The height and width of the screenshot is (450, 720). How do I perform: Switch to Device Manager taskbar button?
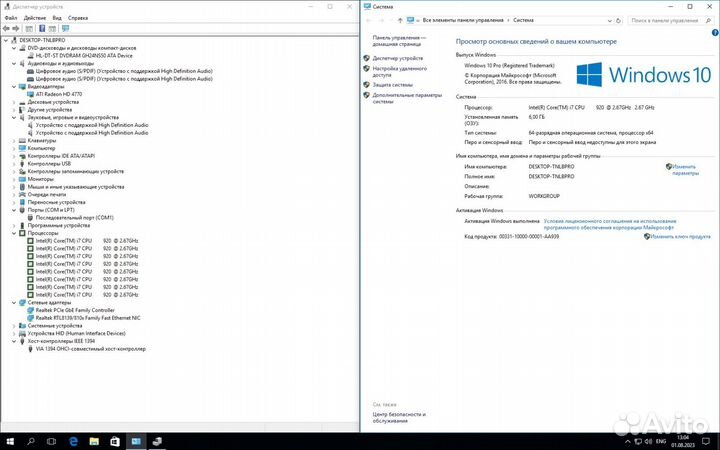click(x=157, y=442)
